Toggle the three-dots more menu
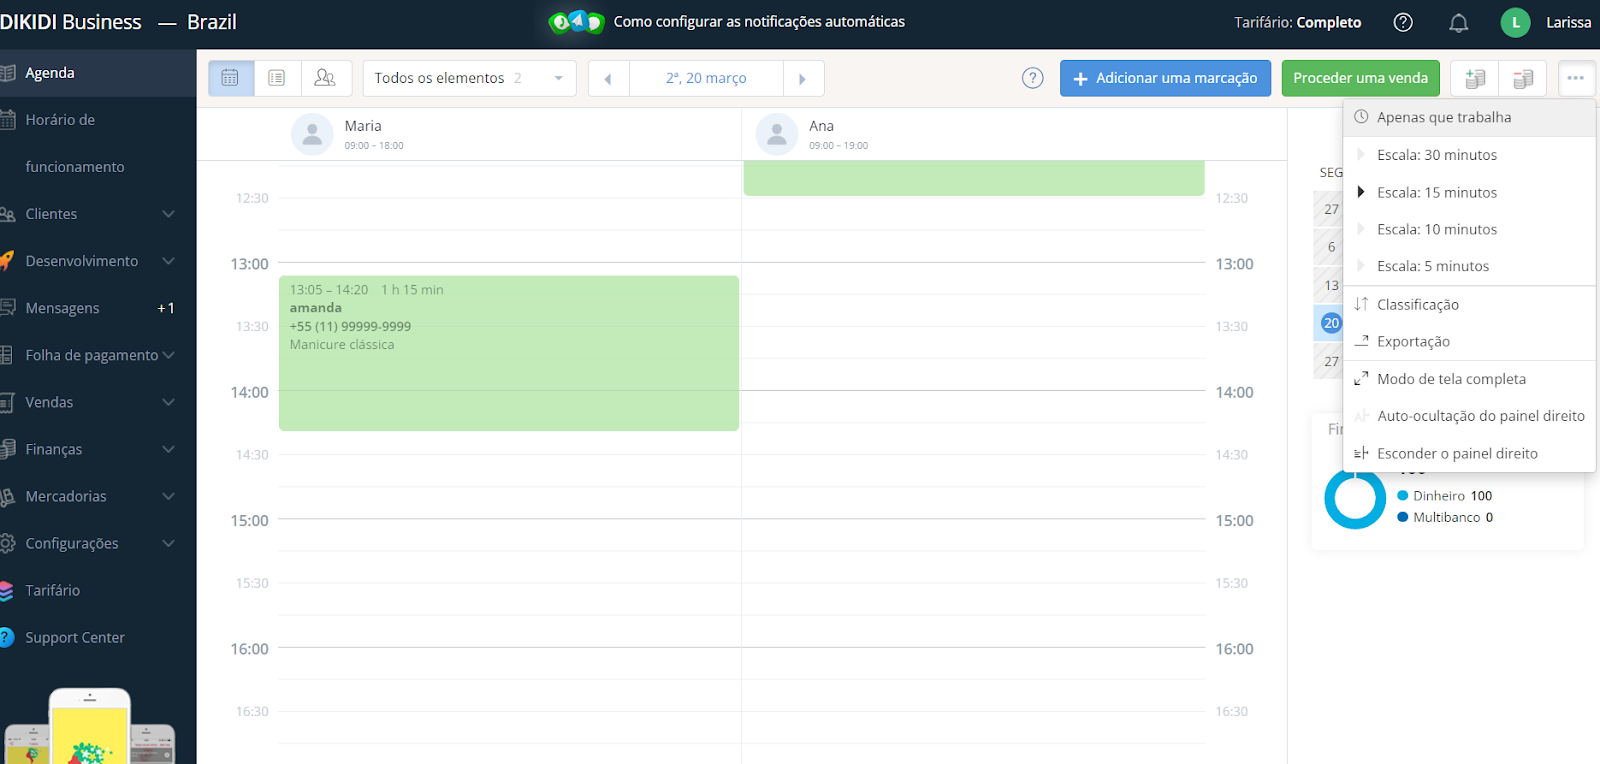 (1576, 78)
